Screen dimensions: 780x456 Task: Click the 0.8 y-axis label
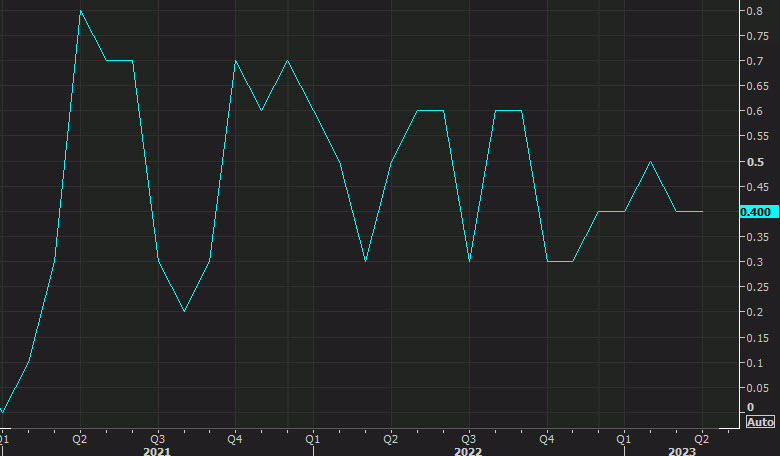click(x=755, y=10)
